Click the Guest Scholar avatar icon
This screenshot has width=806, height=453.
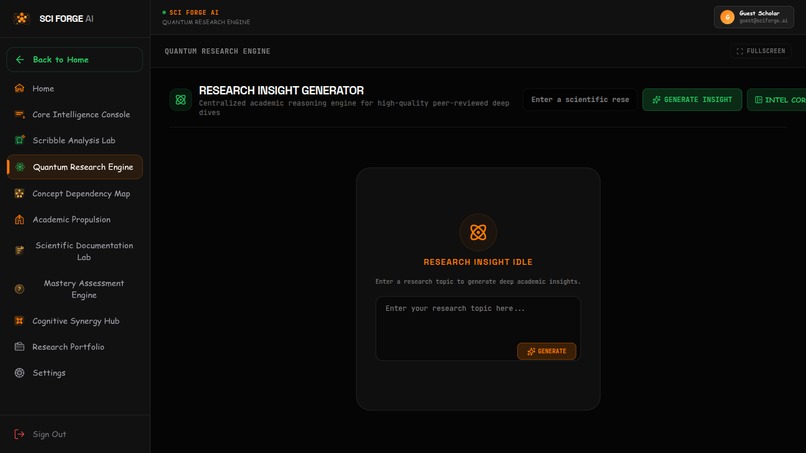[x=727, y=17]
